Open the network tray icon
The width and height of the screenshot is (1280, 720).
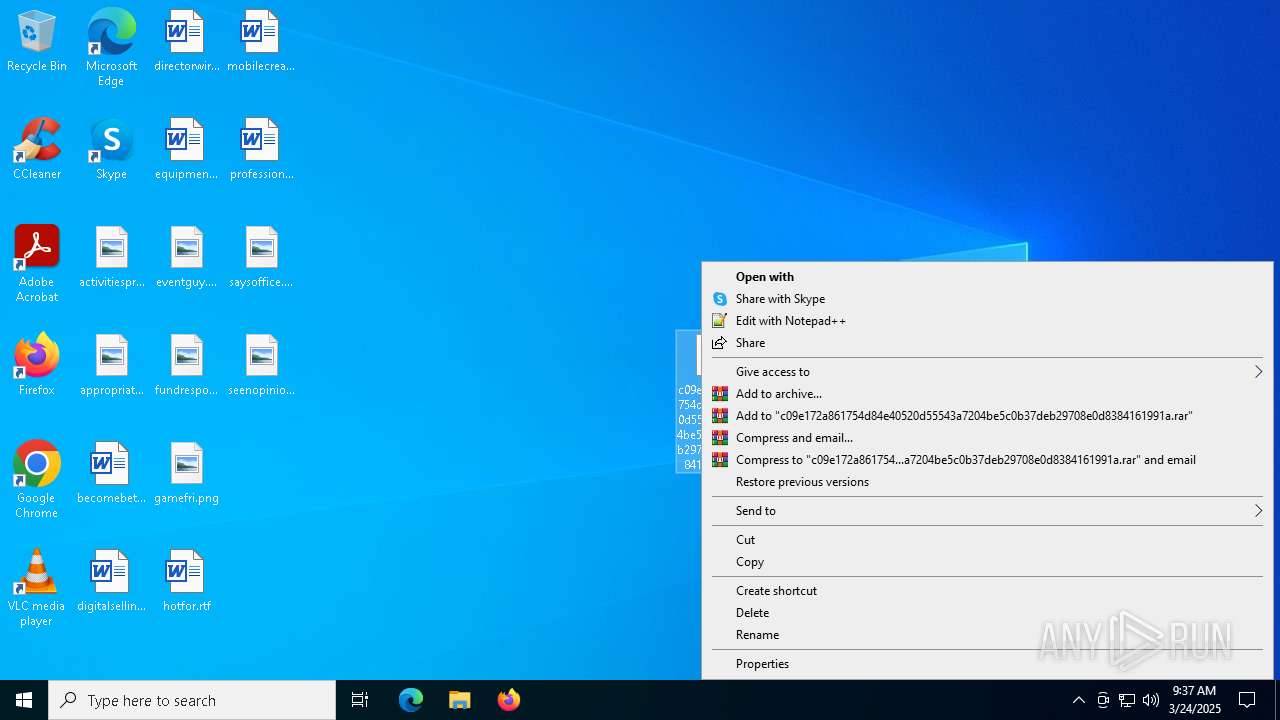click(1127, 700)
